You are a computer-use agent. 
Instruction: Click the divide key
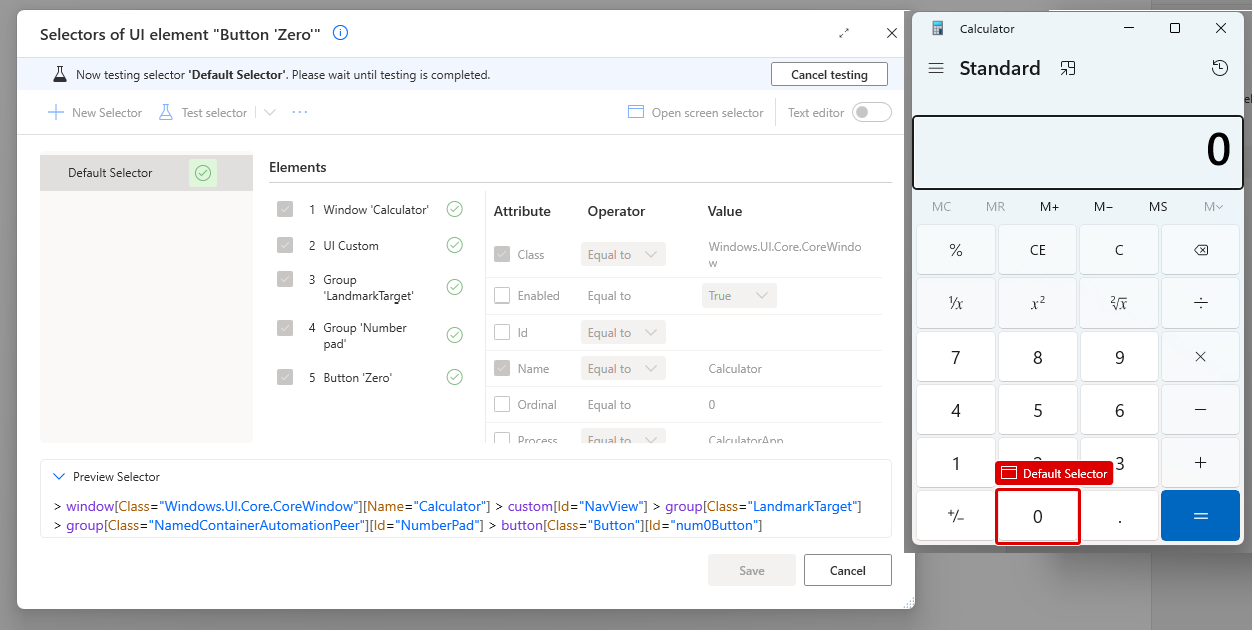point(1201,303)
